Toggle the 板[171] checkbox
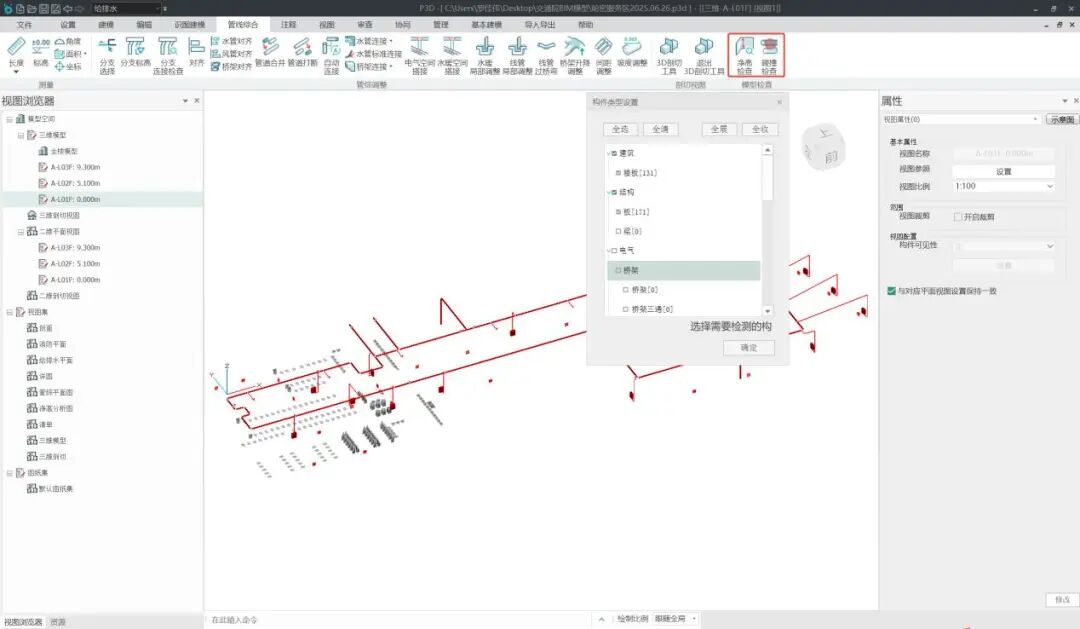This screenshot has width=1080, height=629. pyautogui.click(x=619, y=212)
